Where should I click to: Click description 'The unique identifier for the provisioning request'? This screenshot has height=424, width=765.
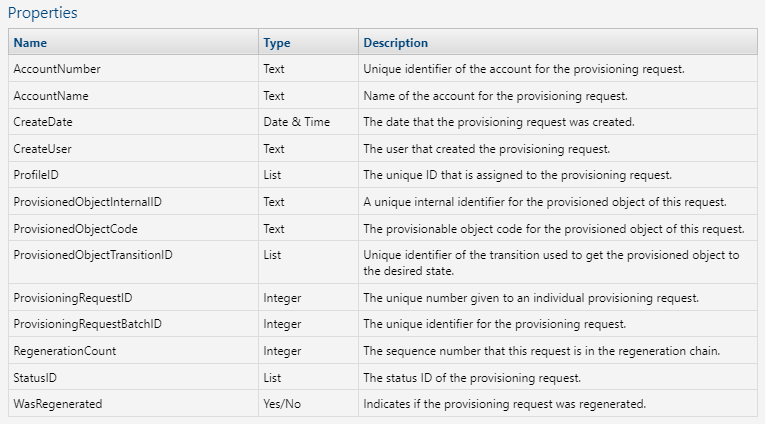pyautogui.click(x=495, y=324)
